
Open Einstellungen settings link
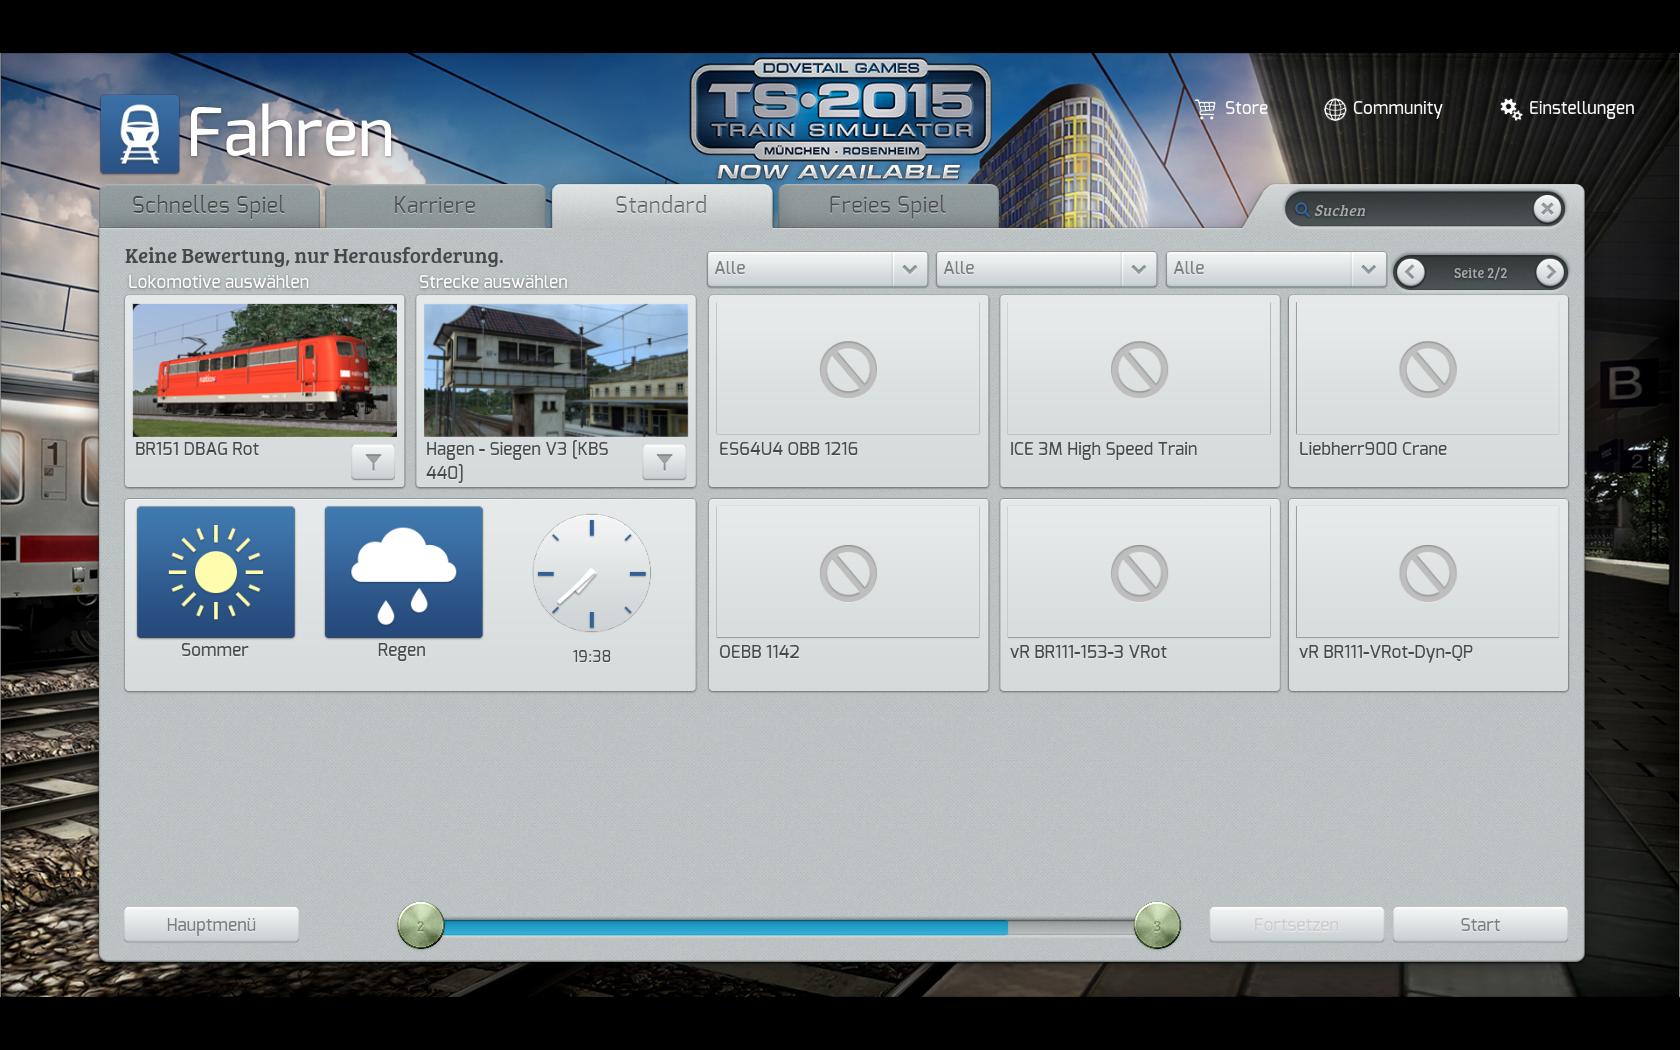pyautogui.click(x=1581, y=108)
